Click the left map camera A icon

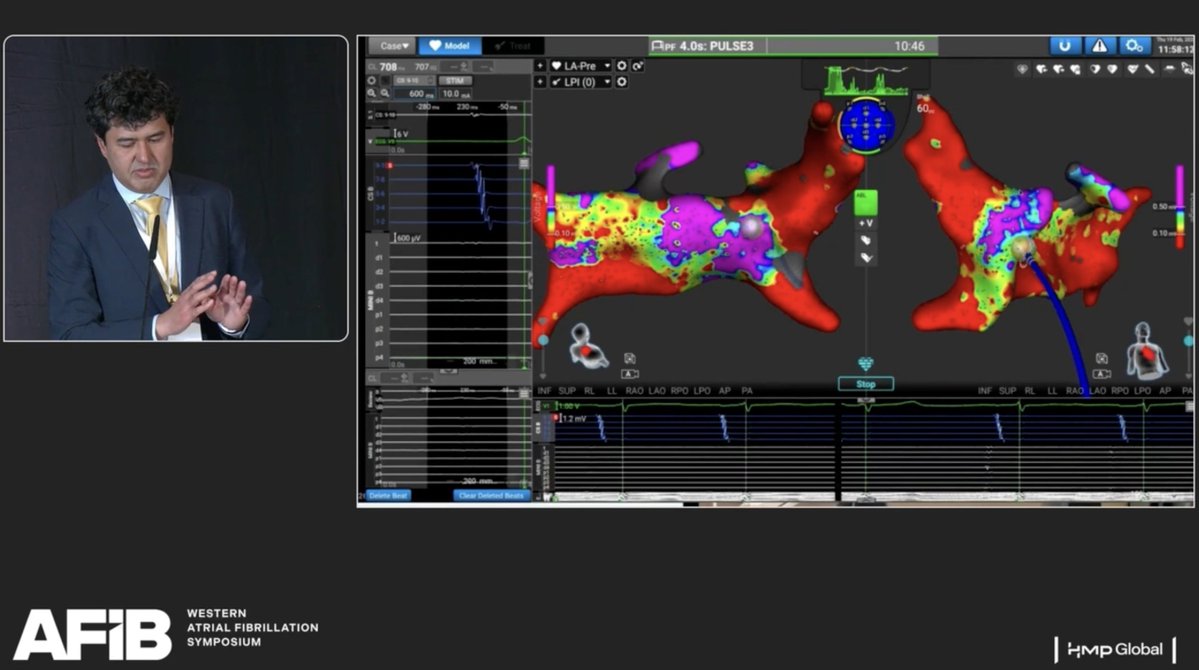point(629,374)
